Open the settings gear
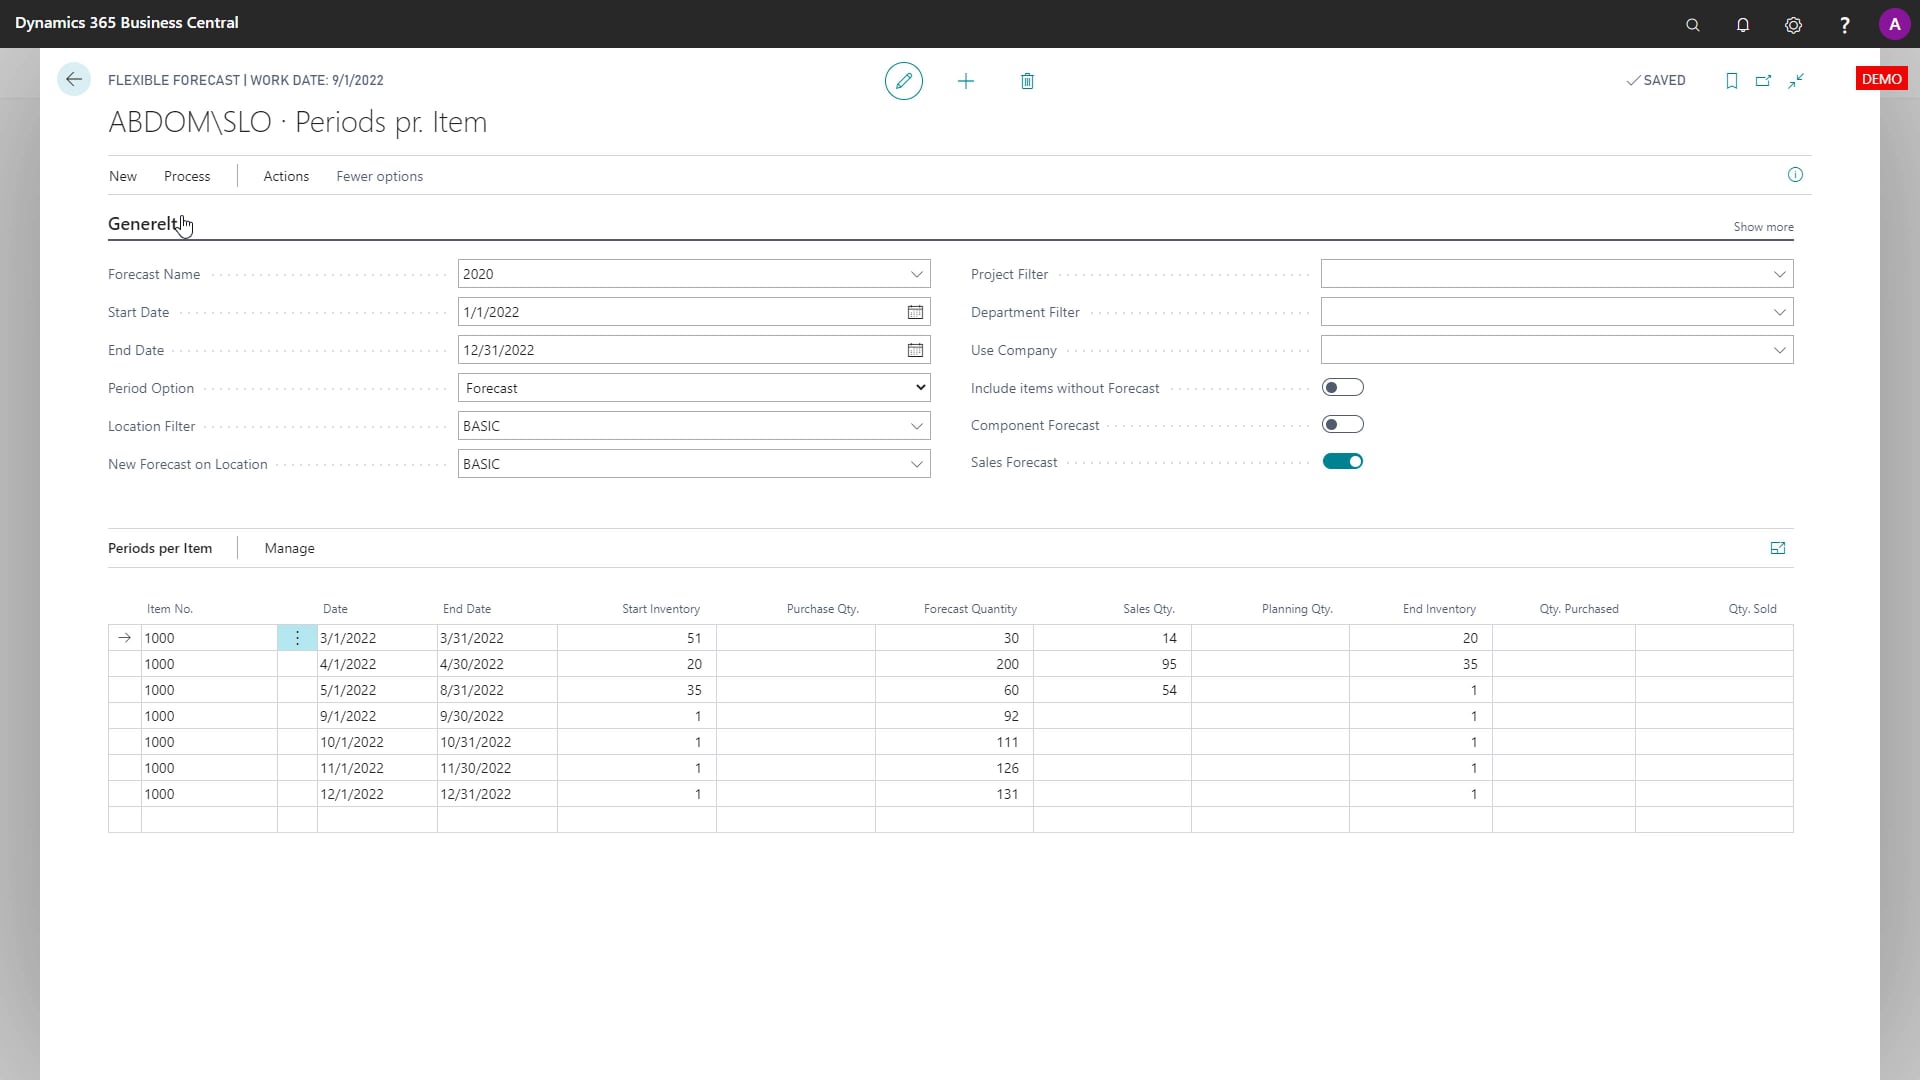 point(1793,25)
